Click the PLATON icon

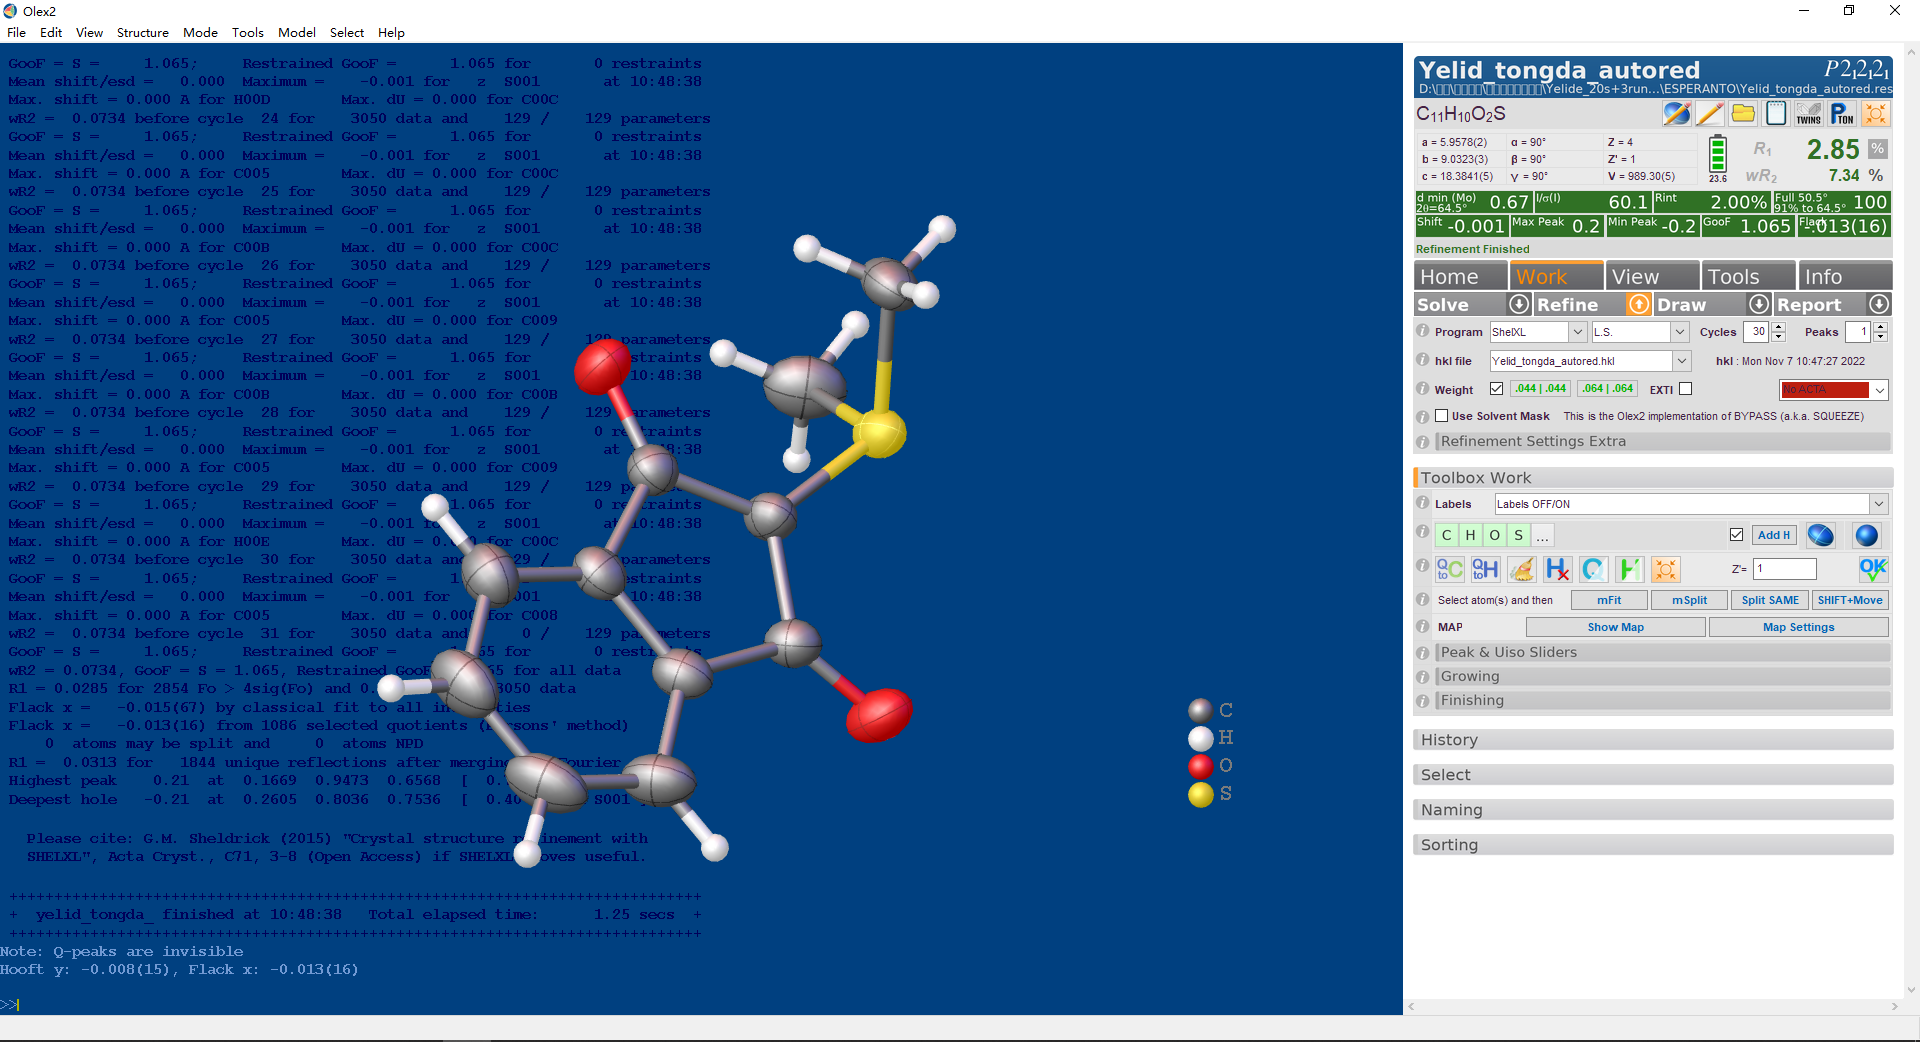coord(1842,114)
